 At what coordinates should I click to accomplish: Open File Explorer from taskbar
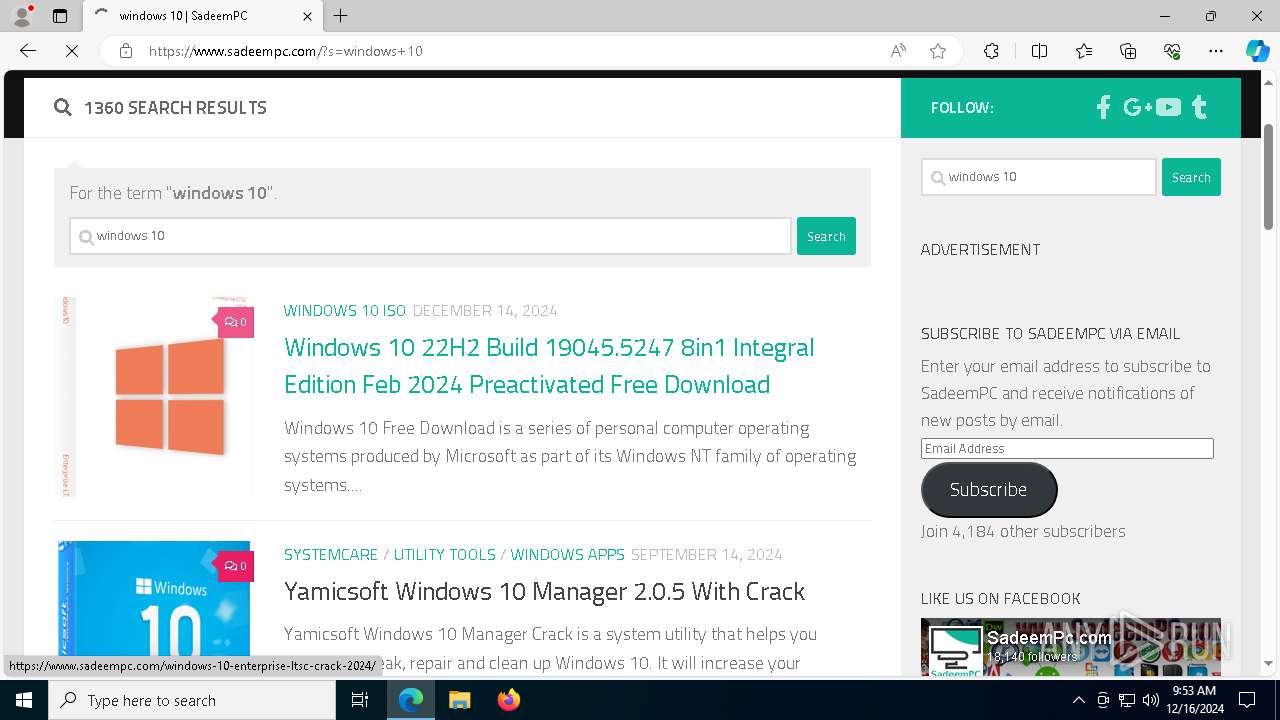tap(459, 700)
